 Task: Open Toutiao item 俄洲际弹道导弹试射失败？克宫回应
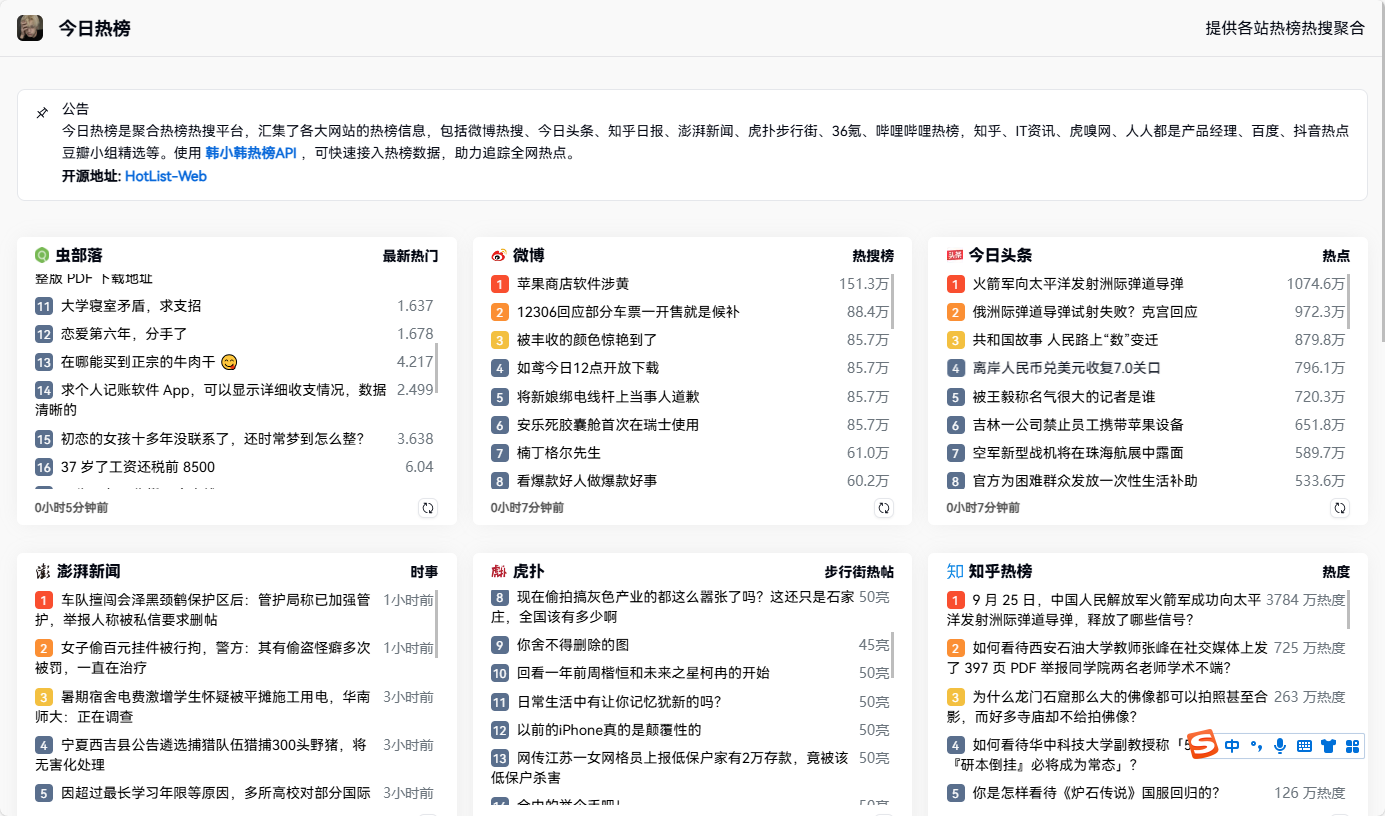pyautogui.click(x=1085, y=312)
